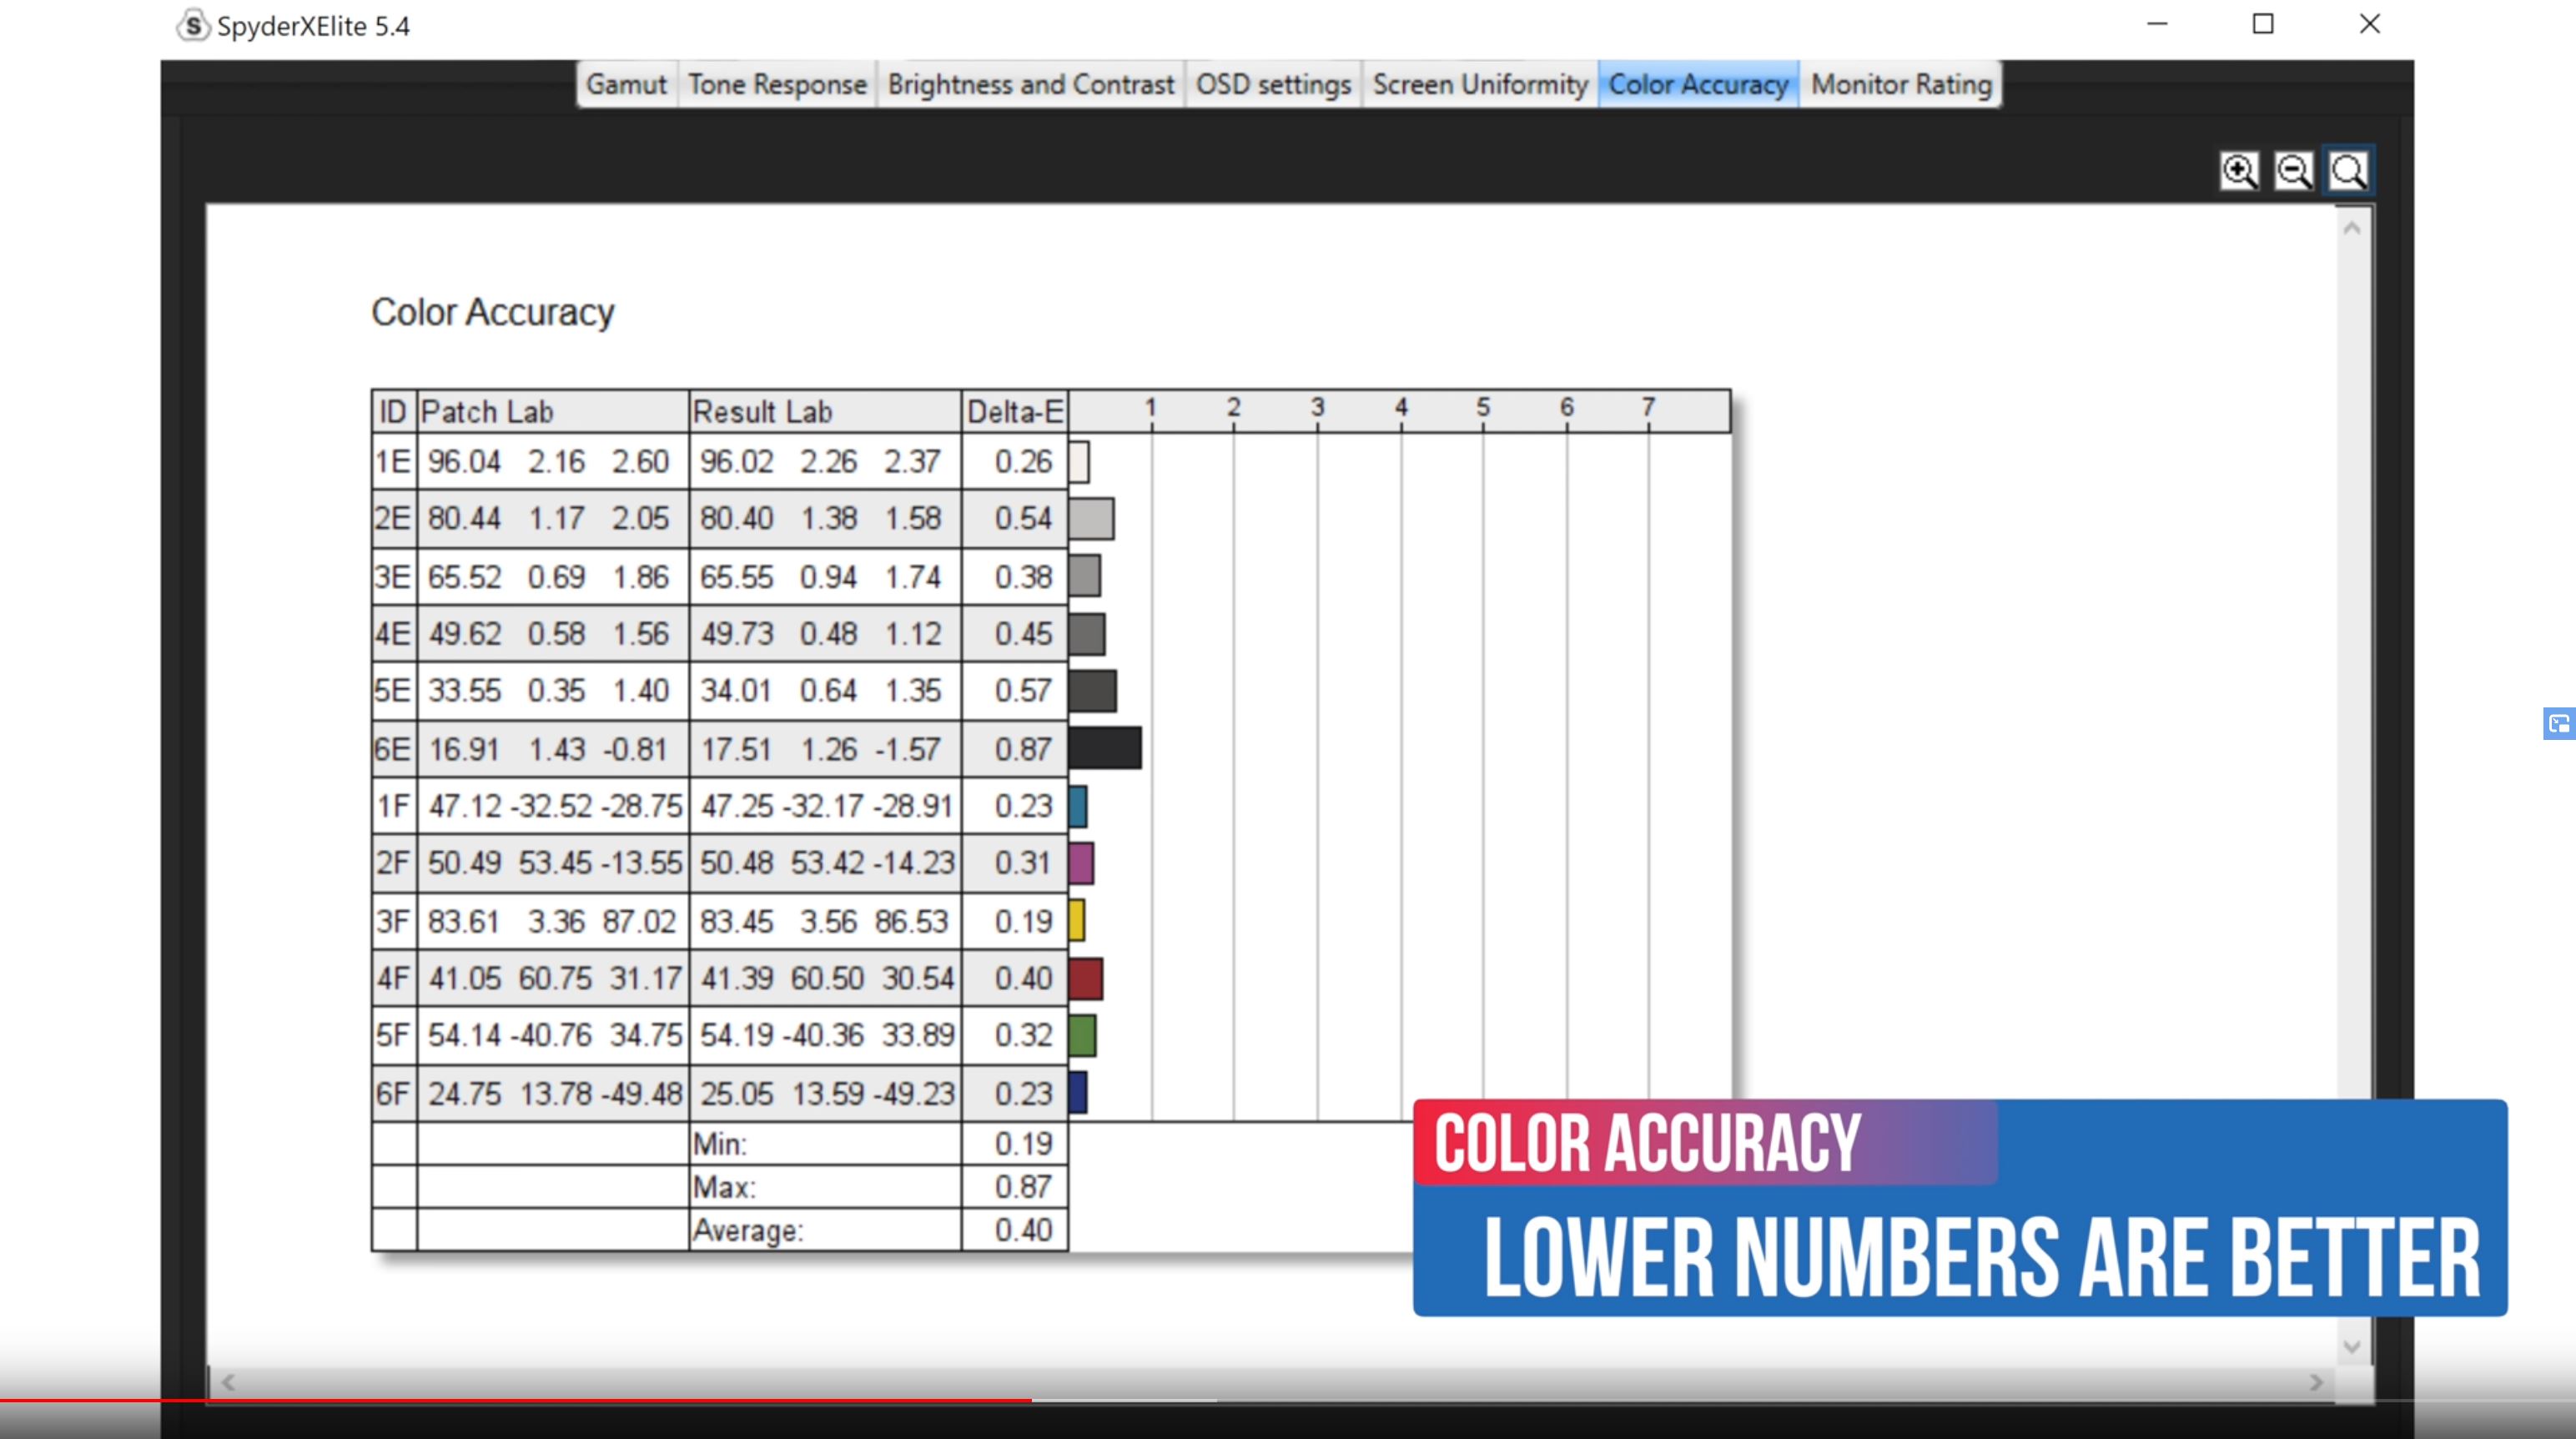Open the Gamut tab

click(626, 84)
